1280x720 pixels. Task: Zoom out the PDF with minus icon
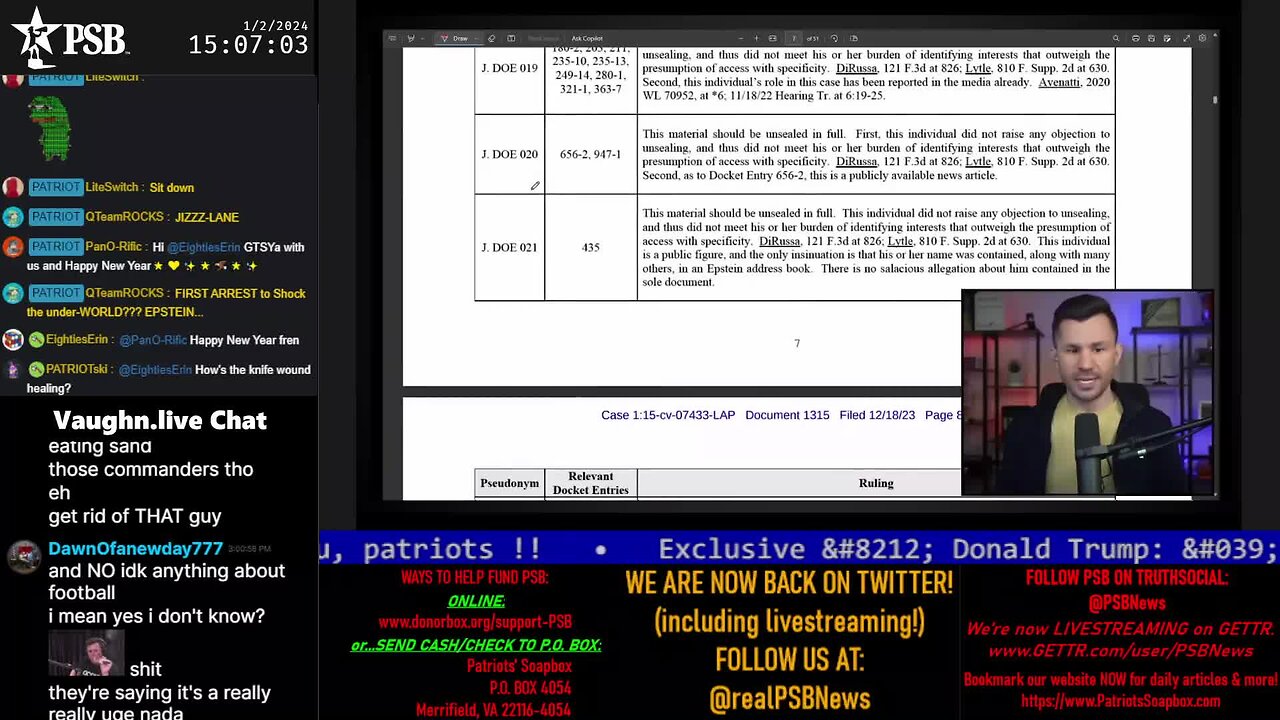pyautogui.click(x=741, y=38)
